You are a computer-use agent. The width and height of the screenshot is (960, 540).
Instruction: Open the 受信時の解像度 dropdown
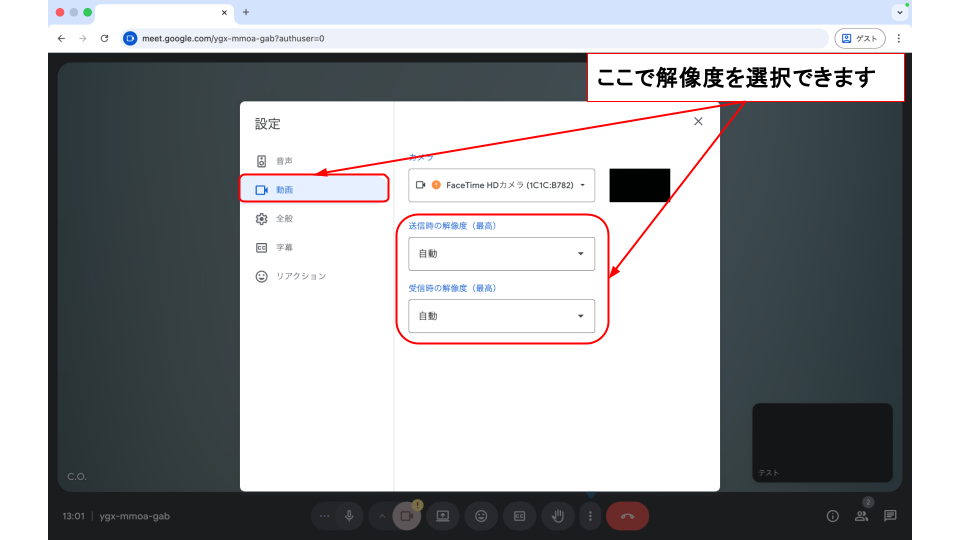pos(501,316)
